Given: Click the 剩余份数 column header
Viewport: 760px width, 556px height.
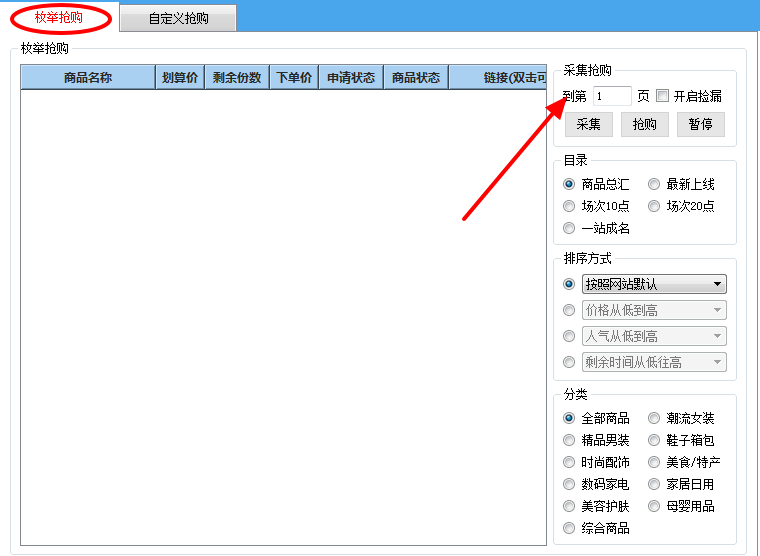Looking at the screenshot, I should [237, 77].
